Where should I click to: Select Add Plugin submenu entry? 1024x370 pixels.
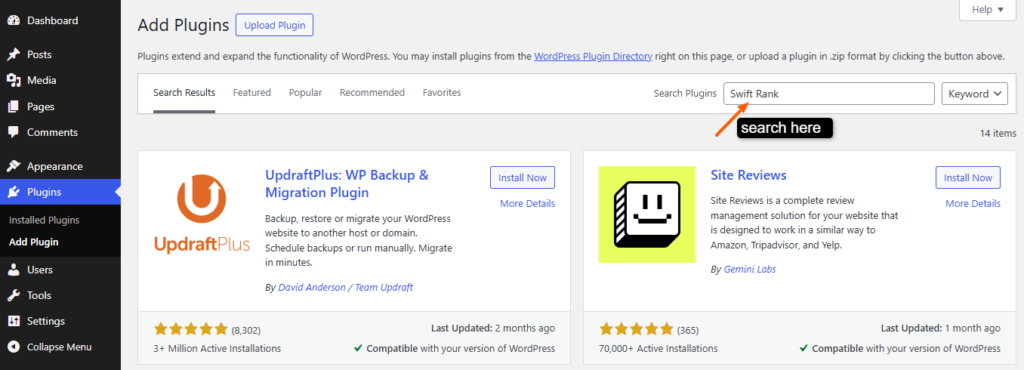point(33,242)
